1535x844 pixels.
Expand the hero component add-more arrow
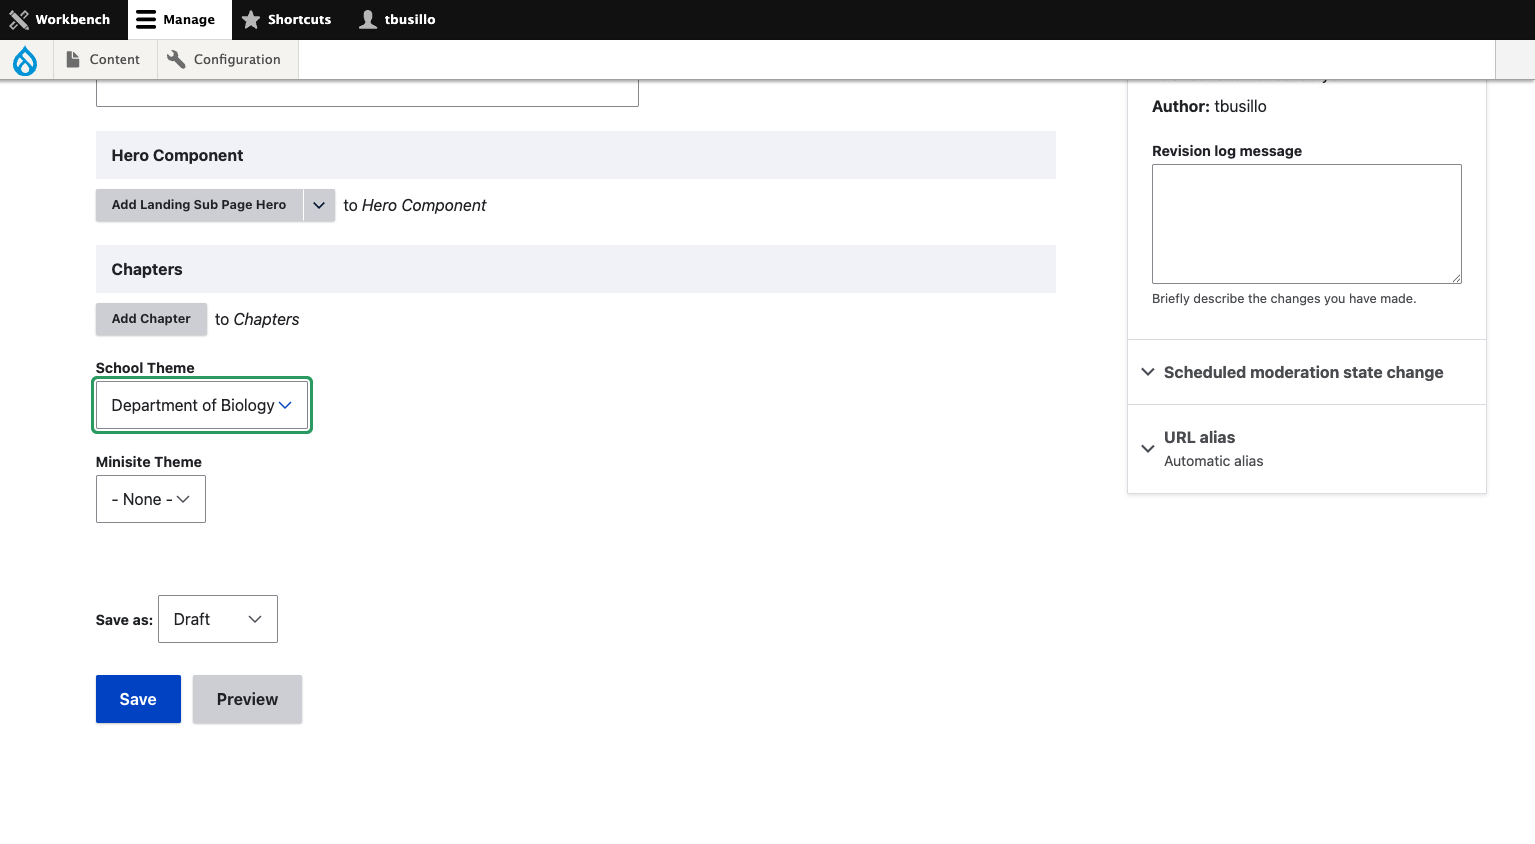319,205
